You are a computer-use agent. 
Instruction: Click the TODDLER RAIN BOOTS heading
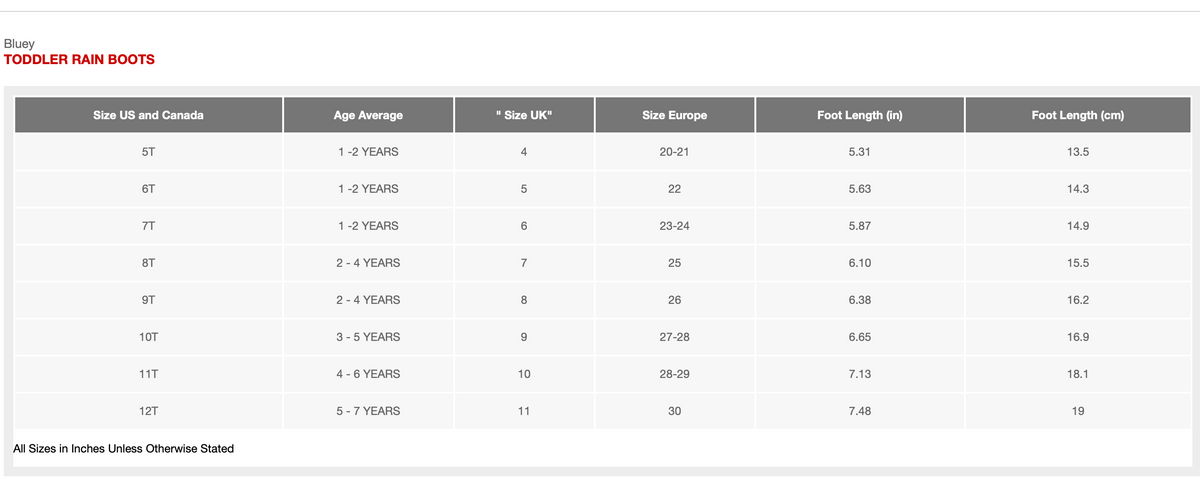pos(79,60)
